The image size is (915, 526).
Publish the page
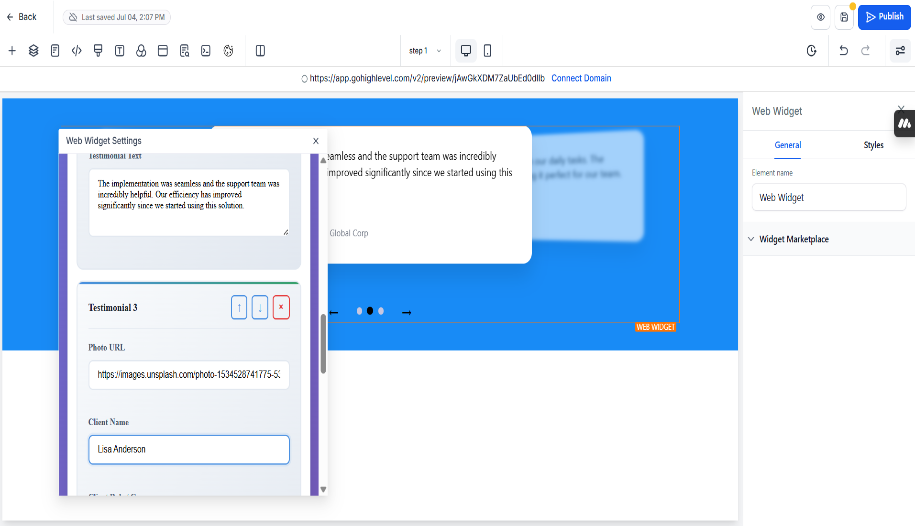click(x=884, y=17)
